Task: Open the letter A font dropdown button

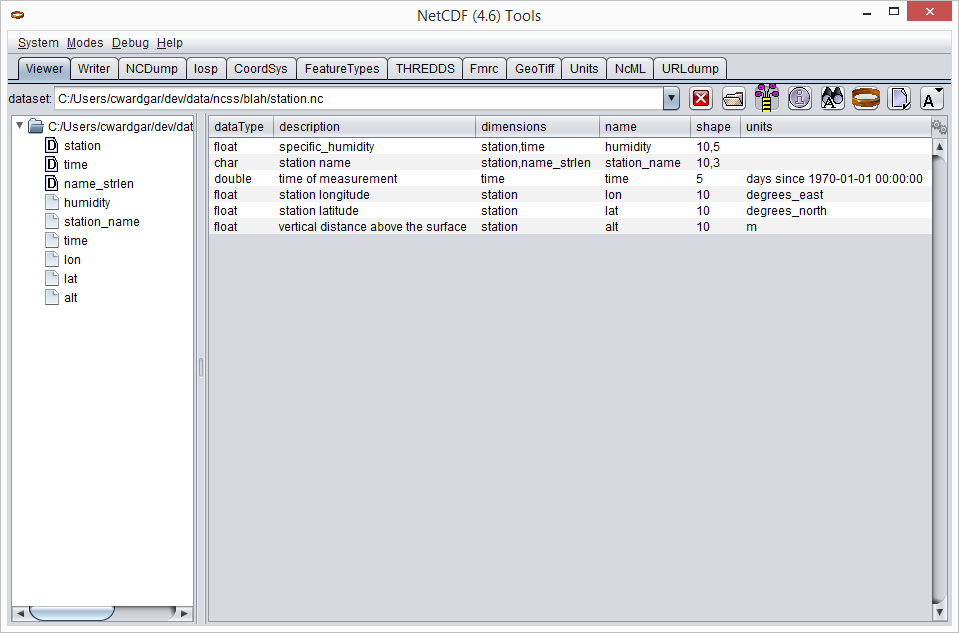Action: pyautogui.click(x=931, y=98)
